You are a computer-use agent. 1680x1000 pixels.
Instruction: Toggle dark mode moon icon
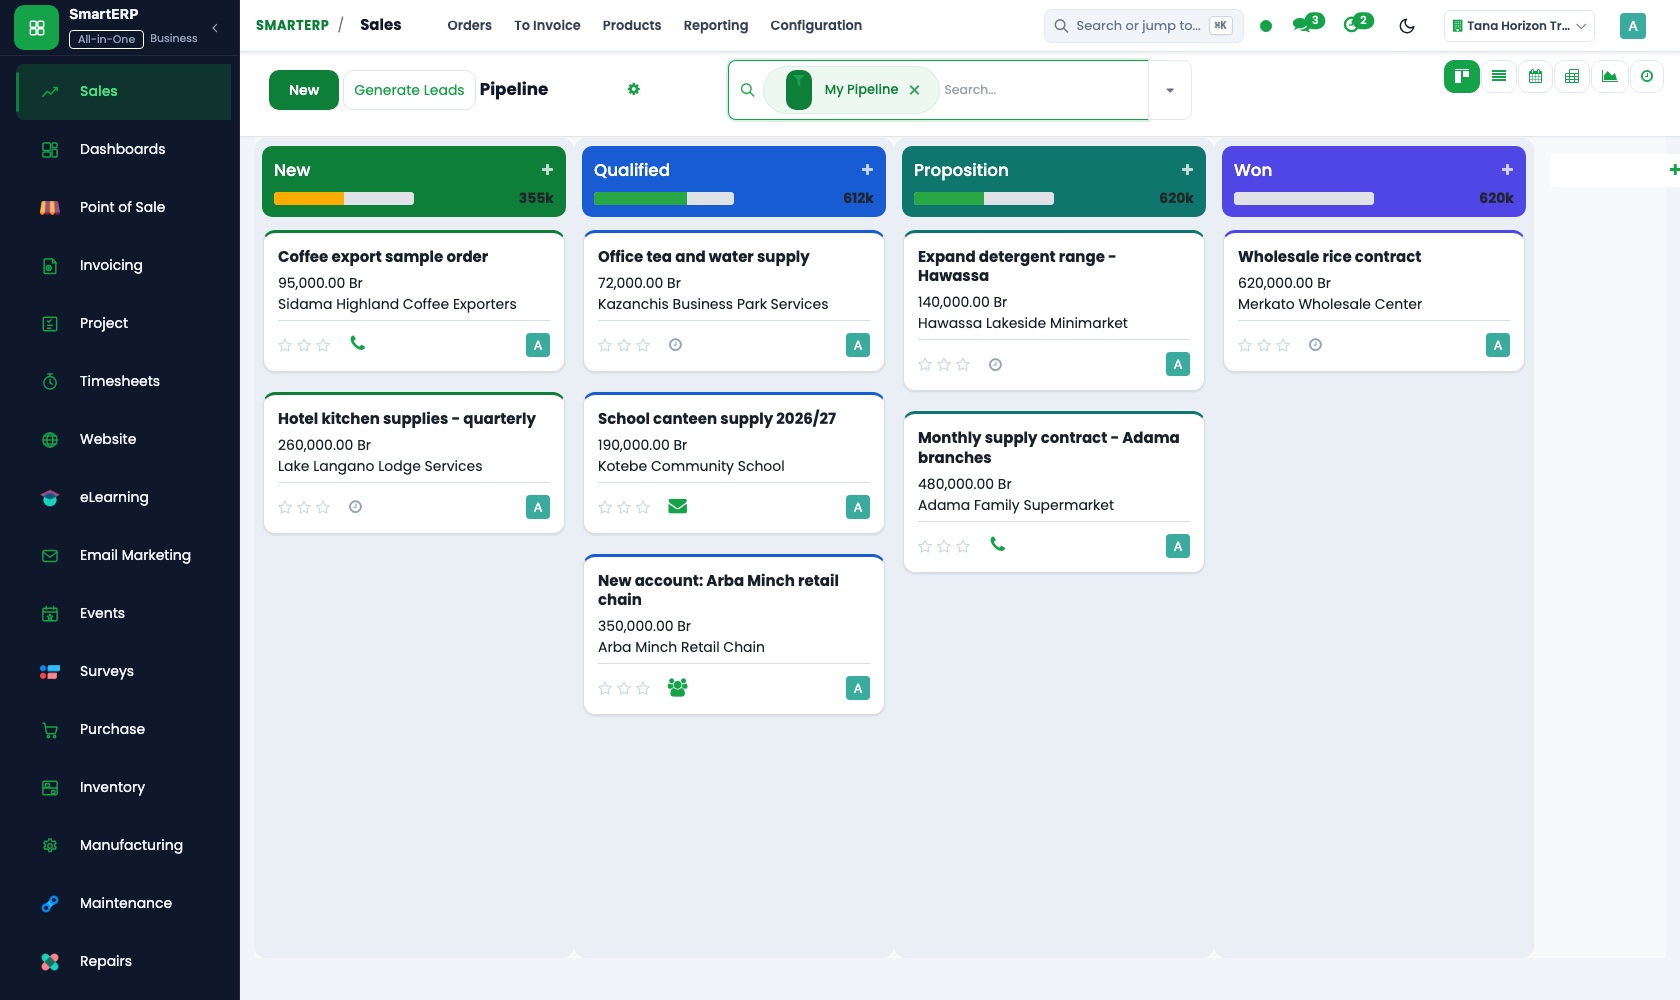(x=1407, y=26)
